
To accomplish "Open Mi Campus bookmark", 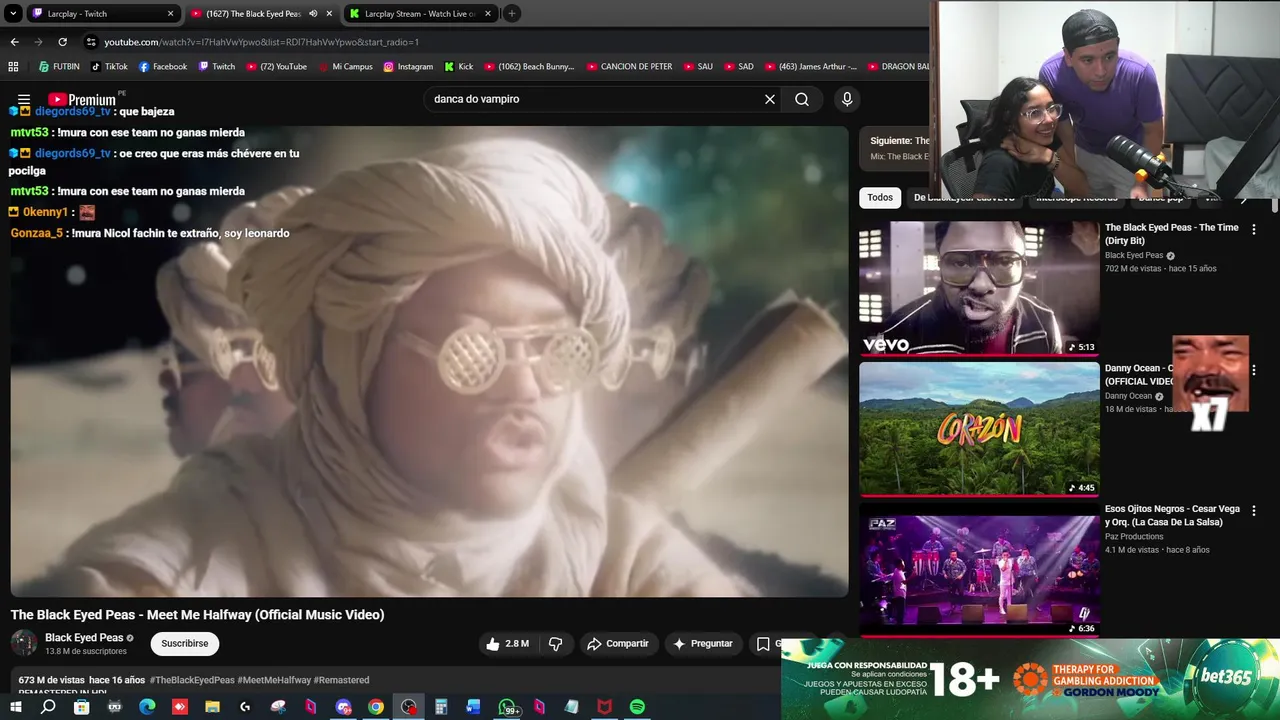I will pos(345,67).
